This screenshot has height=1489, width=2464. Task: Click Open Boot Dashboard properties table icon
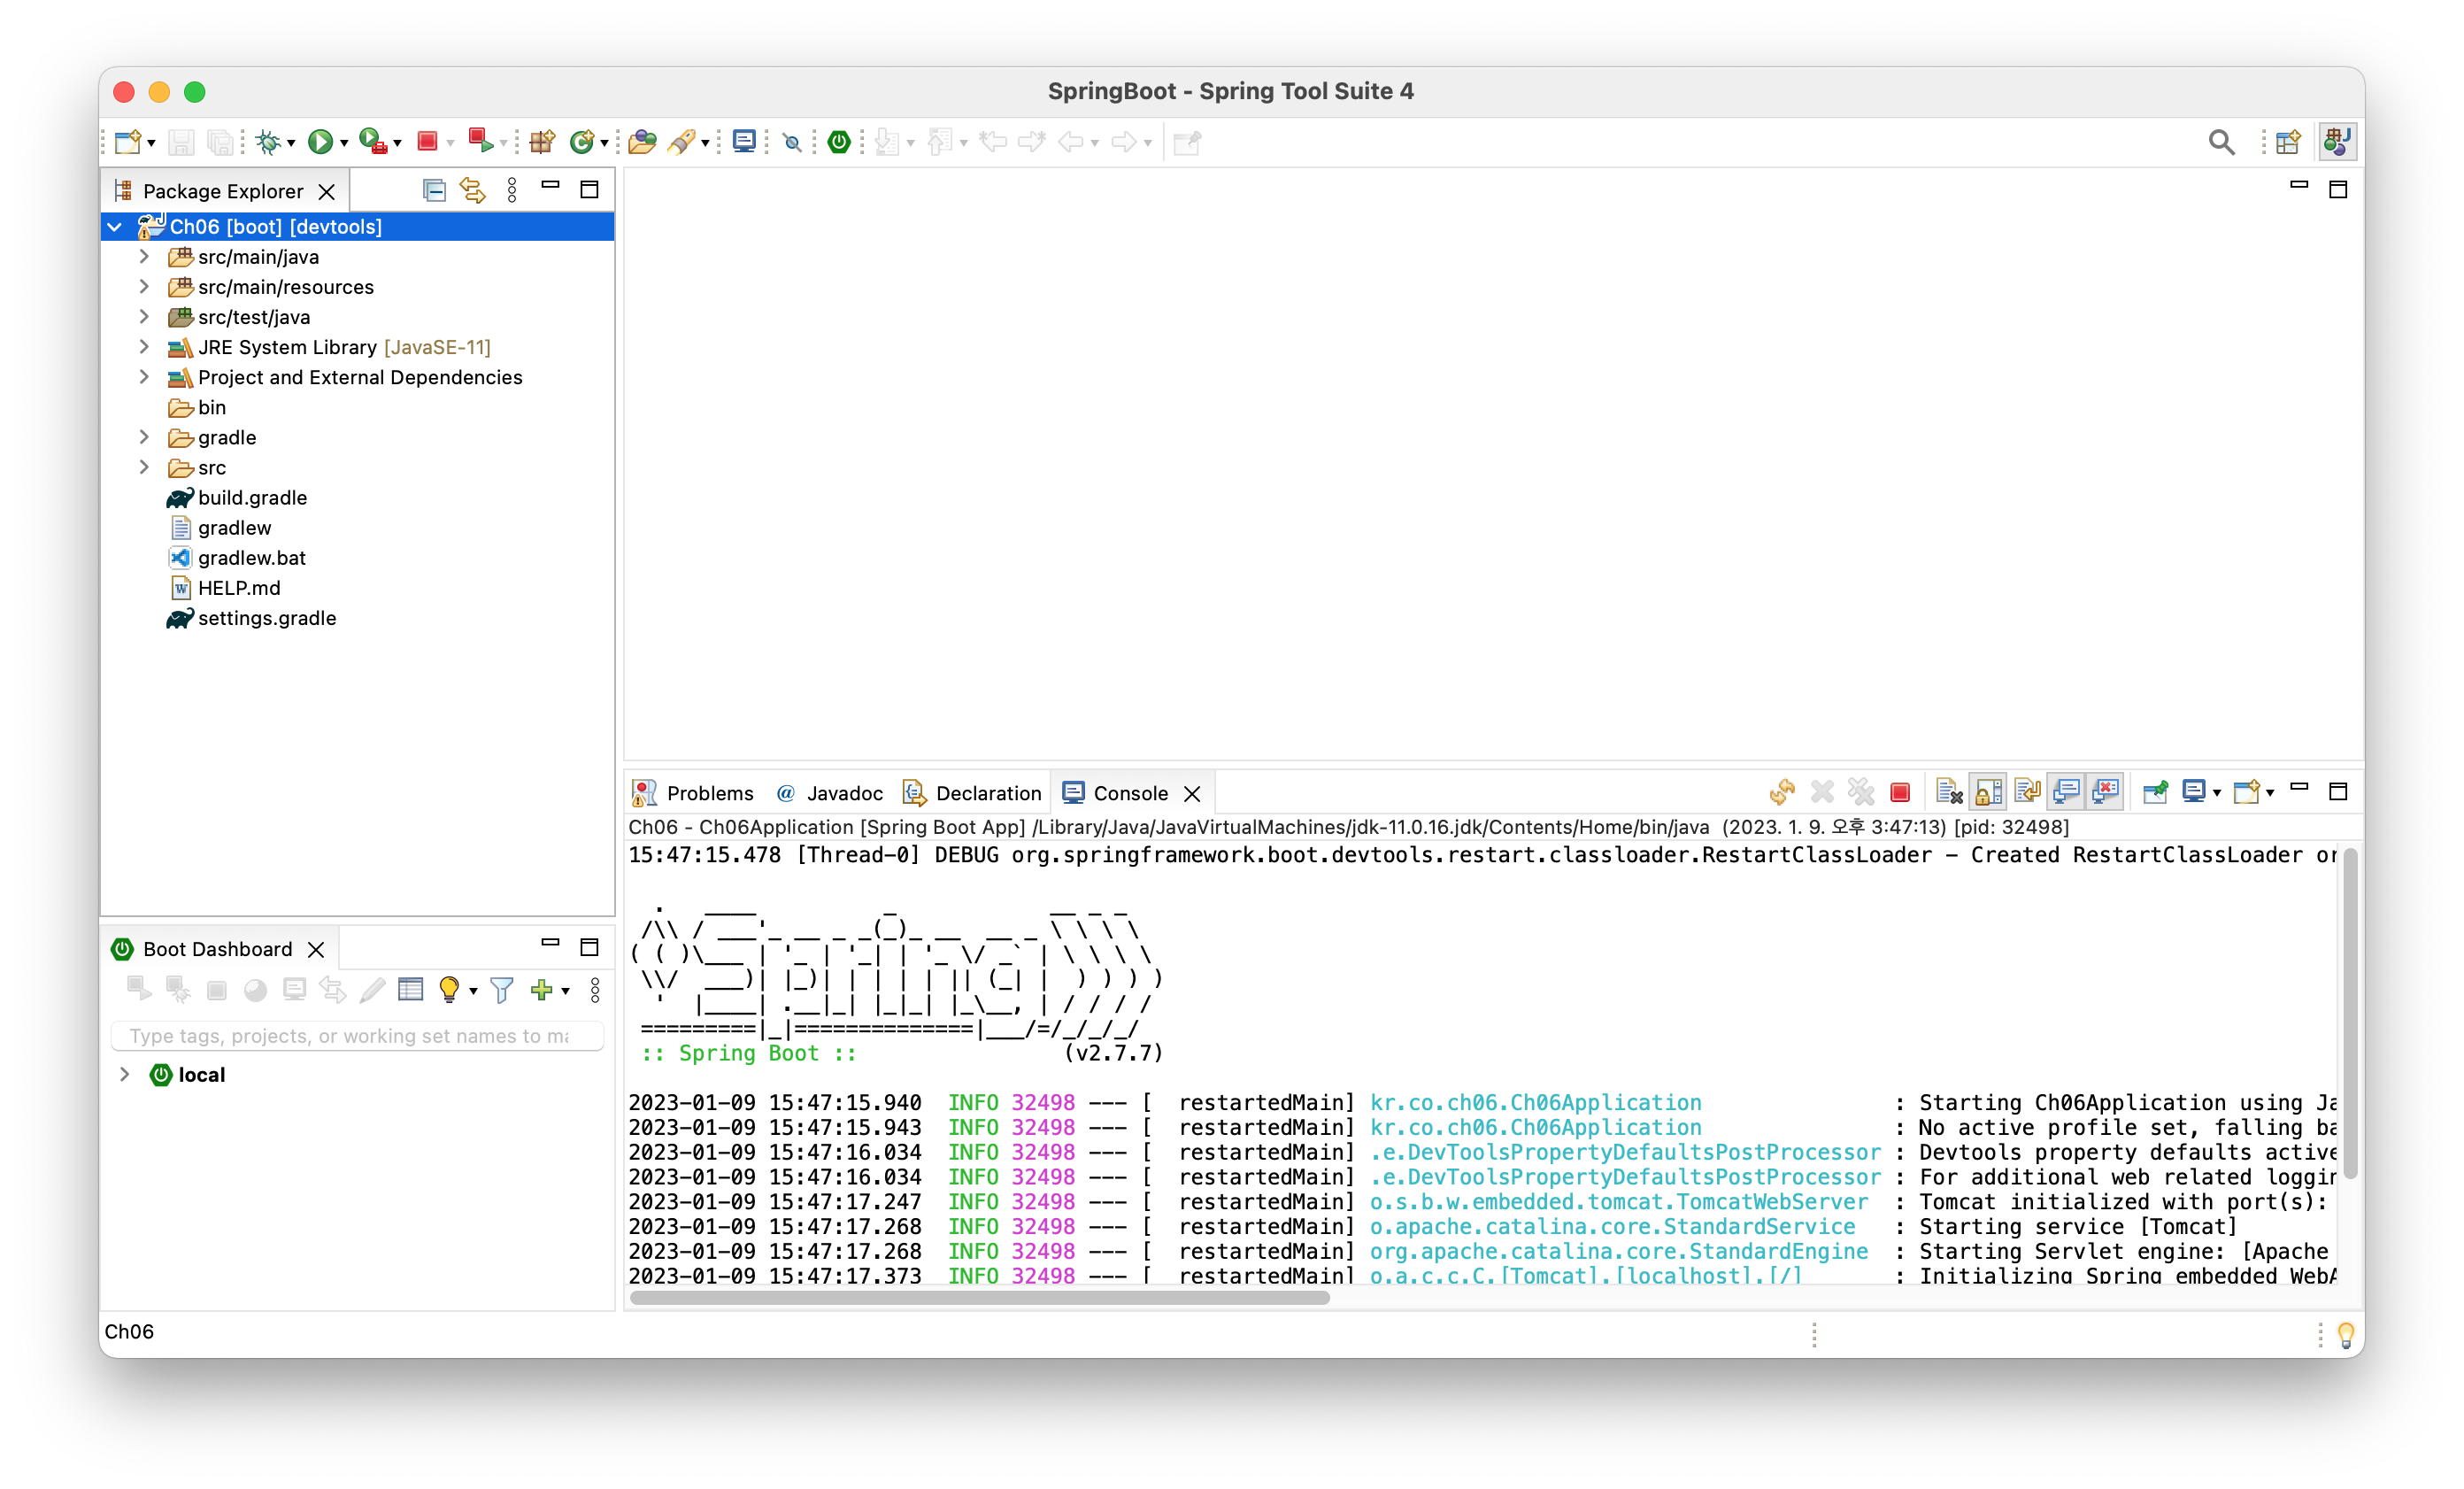[x=410, y=989]
